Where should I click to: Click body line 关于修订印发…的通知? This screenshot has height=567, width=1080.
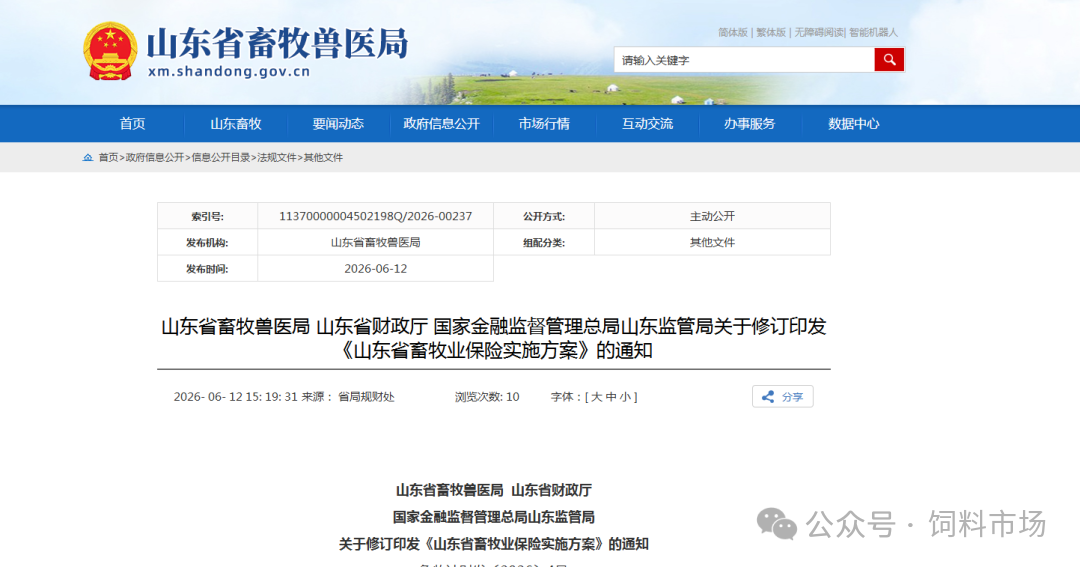pyautogui.click(x=494, y=544)
